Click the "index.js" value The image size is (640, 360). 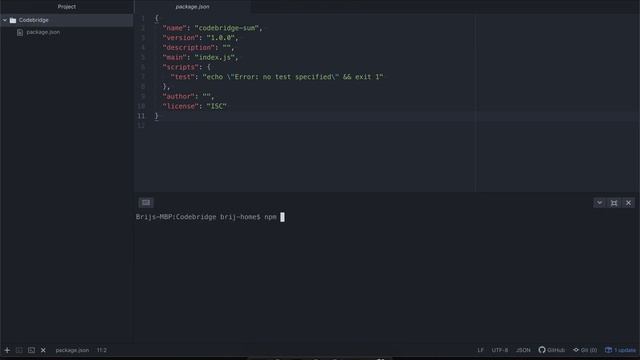coord(214,58)
